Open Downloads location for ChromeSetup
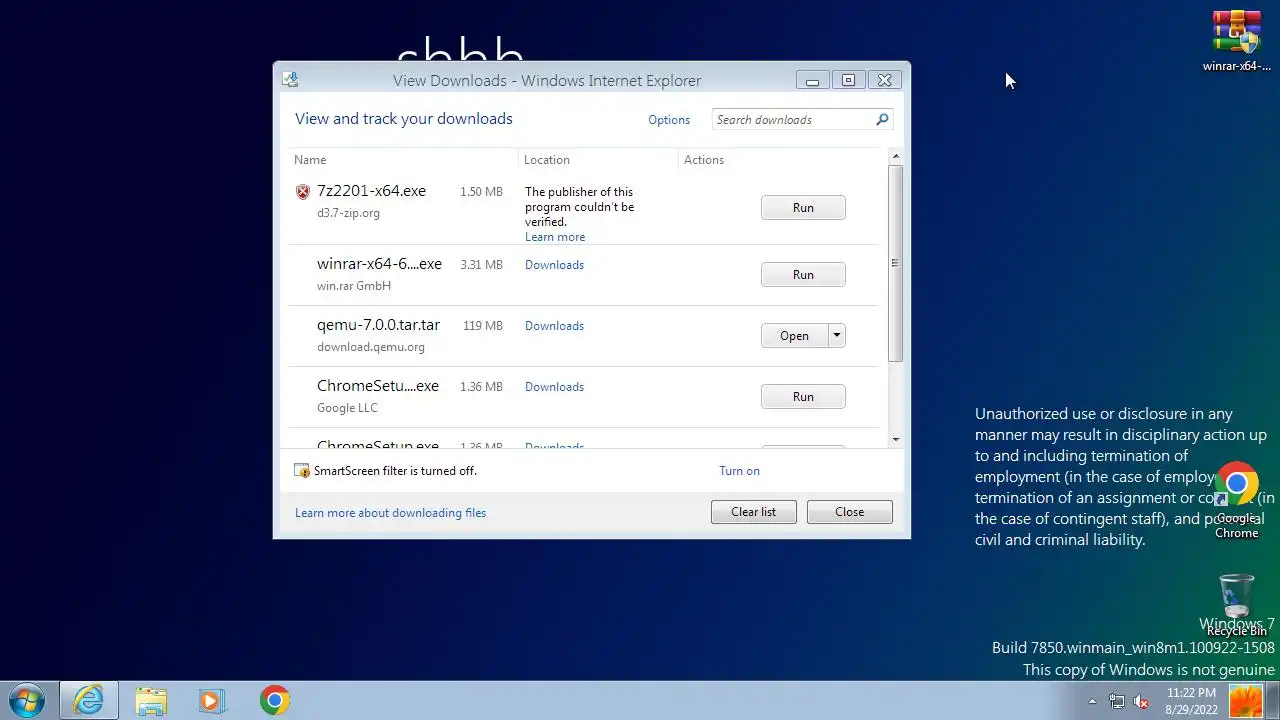1280x720 pixels. (554, 387)
